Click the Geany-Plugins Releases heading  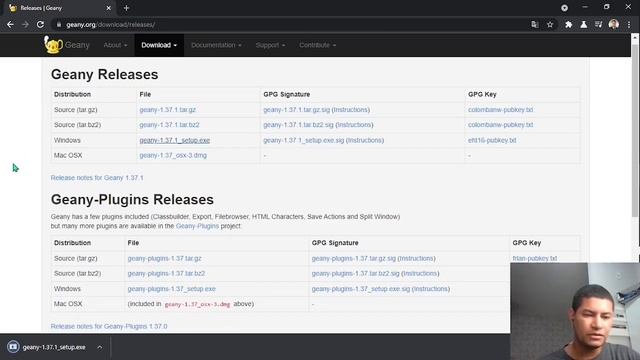132,200
